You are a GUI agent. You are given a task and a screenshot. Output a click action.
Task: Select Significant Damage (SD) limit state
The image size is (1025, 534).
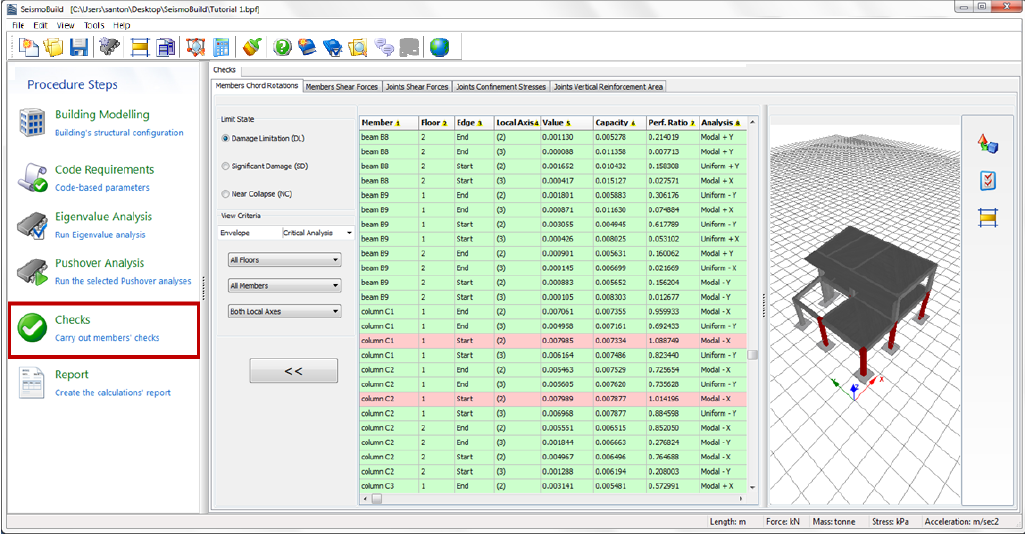(x=225, y=166)
